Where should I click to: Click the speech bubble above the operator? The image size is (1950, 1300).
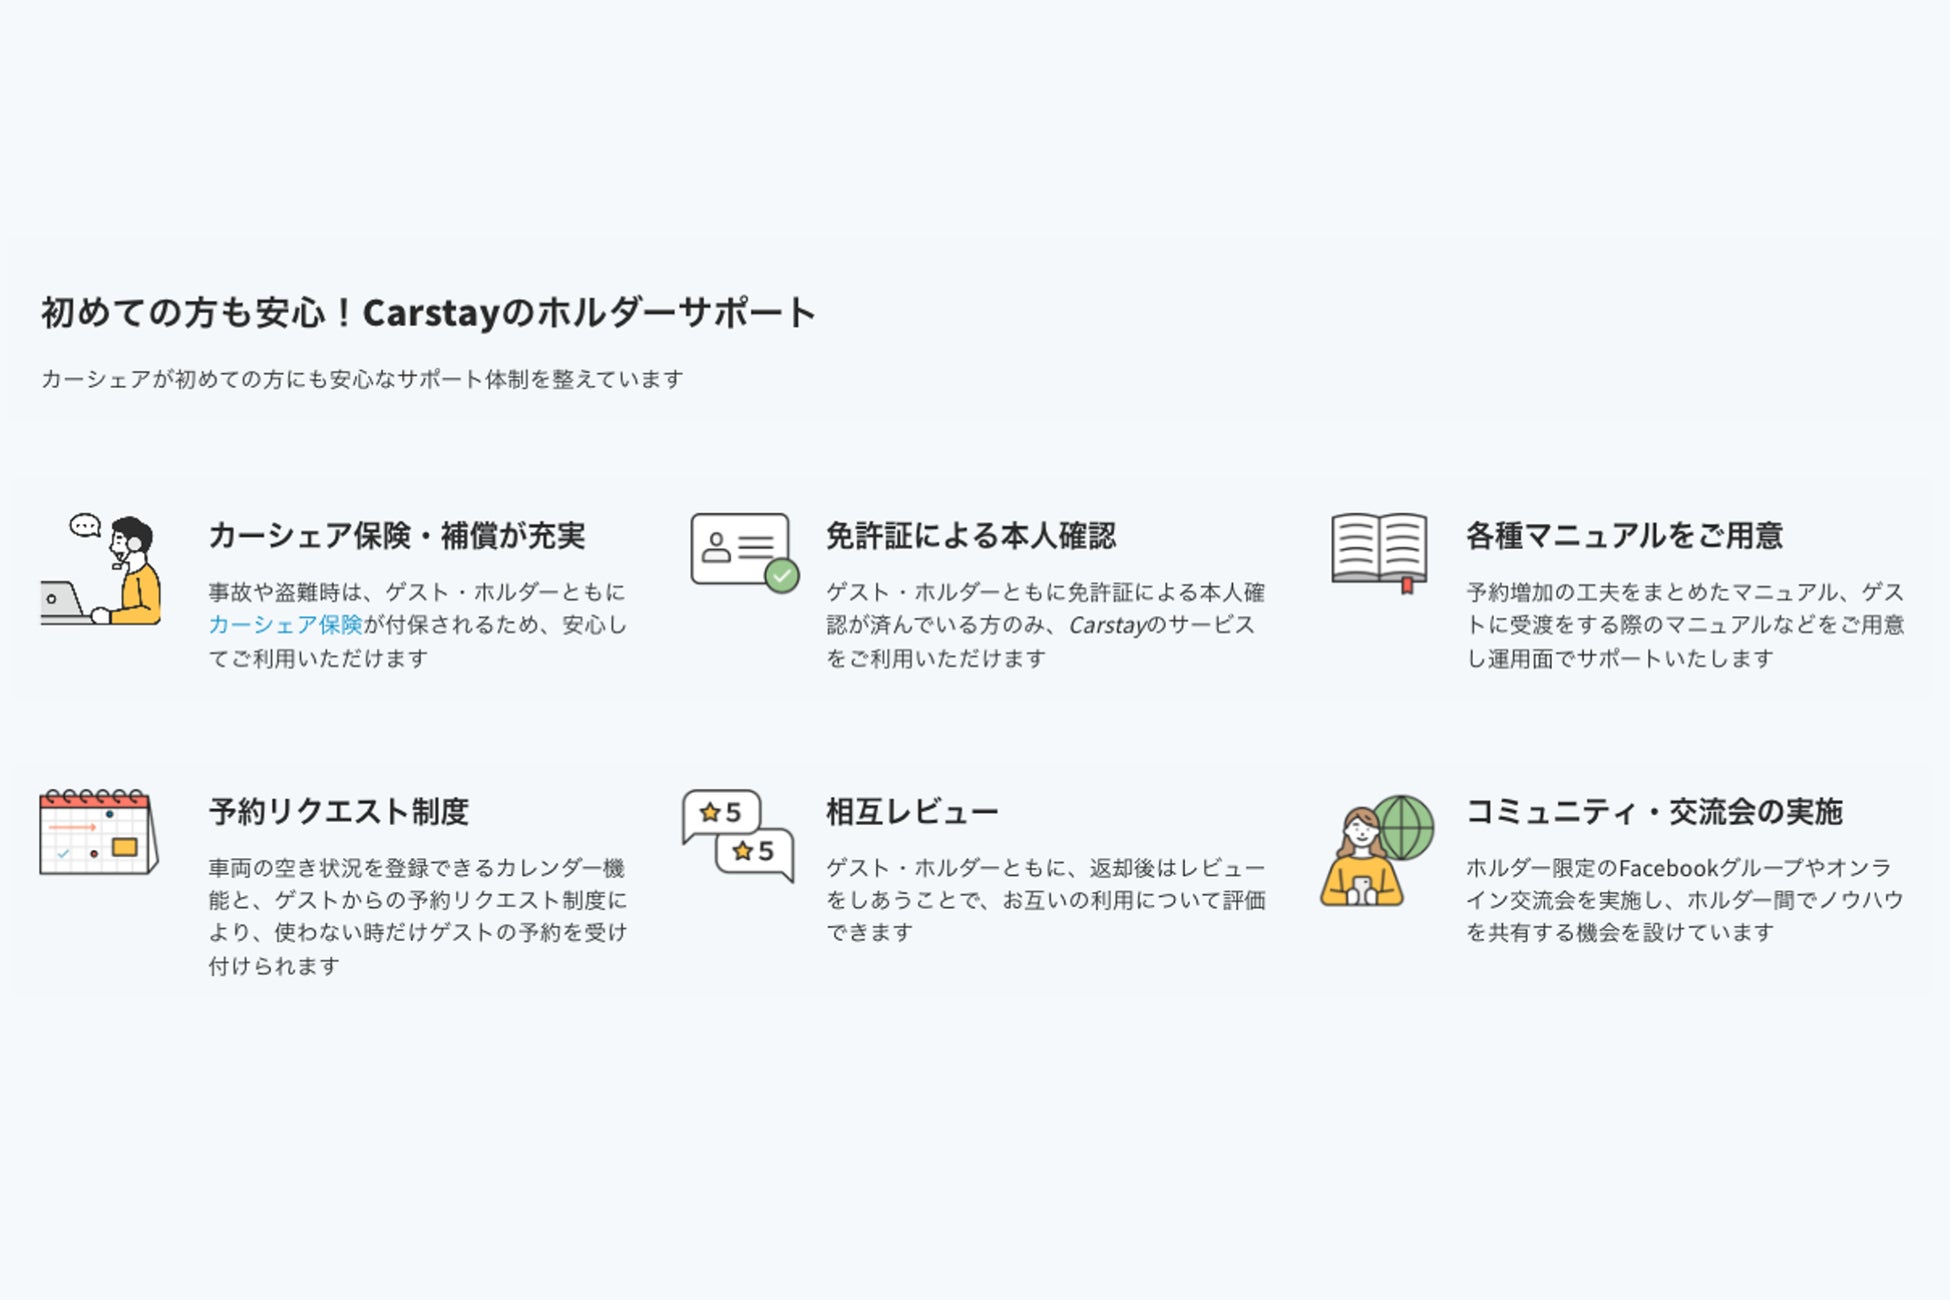click(85, 525)
